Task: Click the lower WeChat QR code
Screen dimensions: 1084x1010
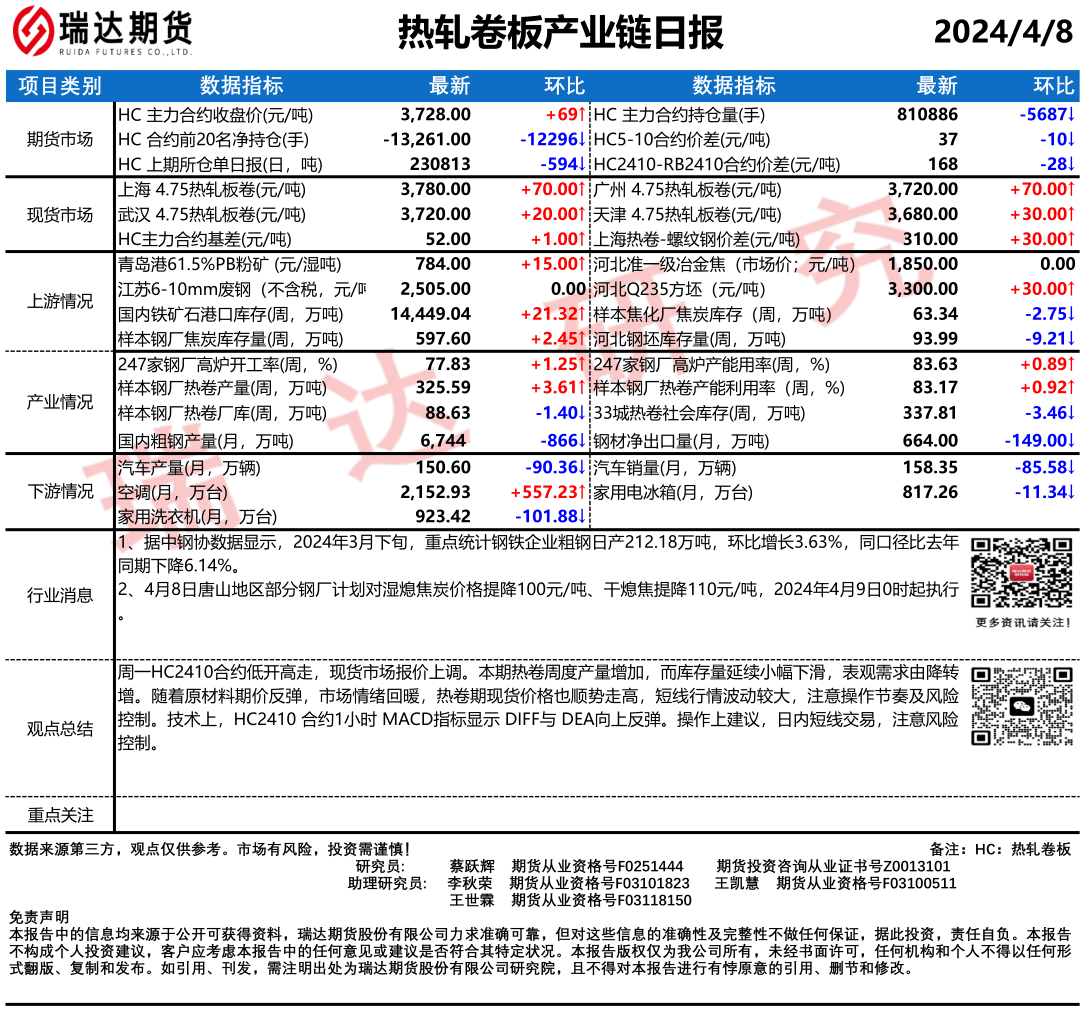Action: point(1021,707)
